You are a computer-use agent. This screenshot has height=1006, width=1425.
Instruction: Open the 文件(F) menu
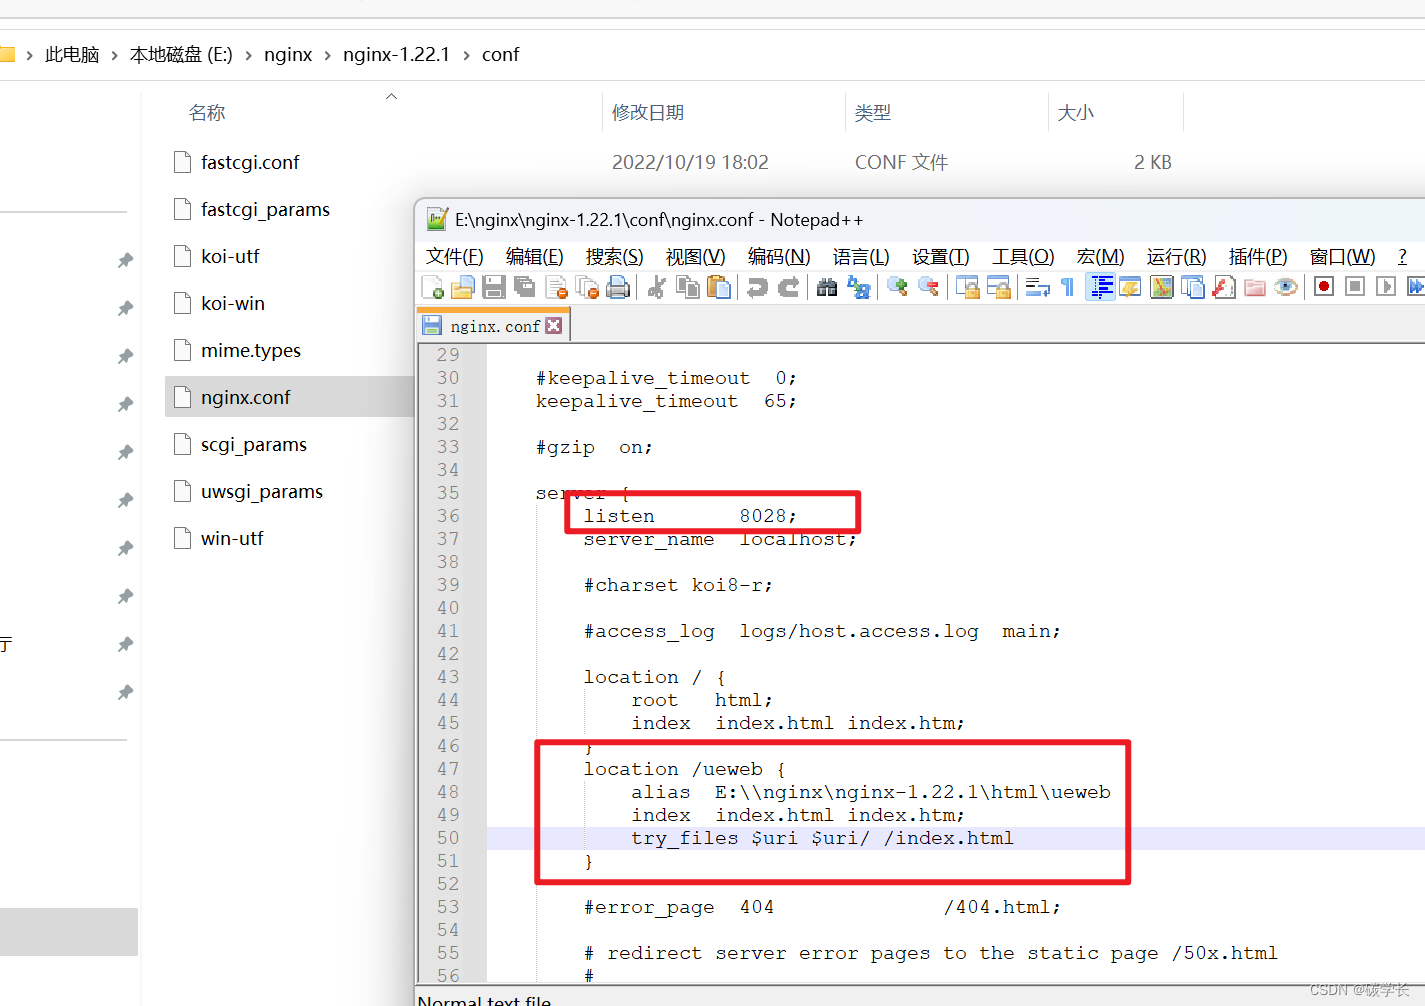455,257
